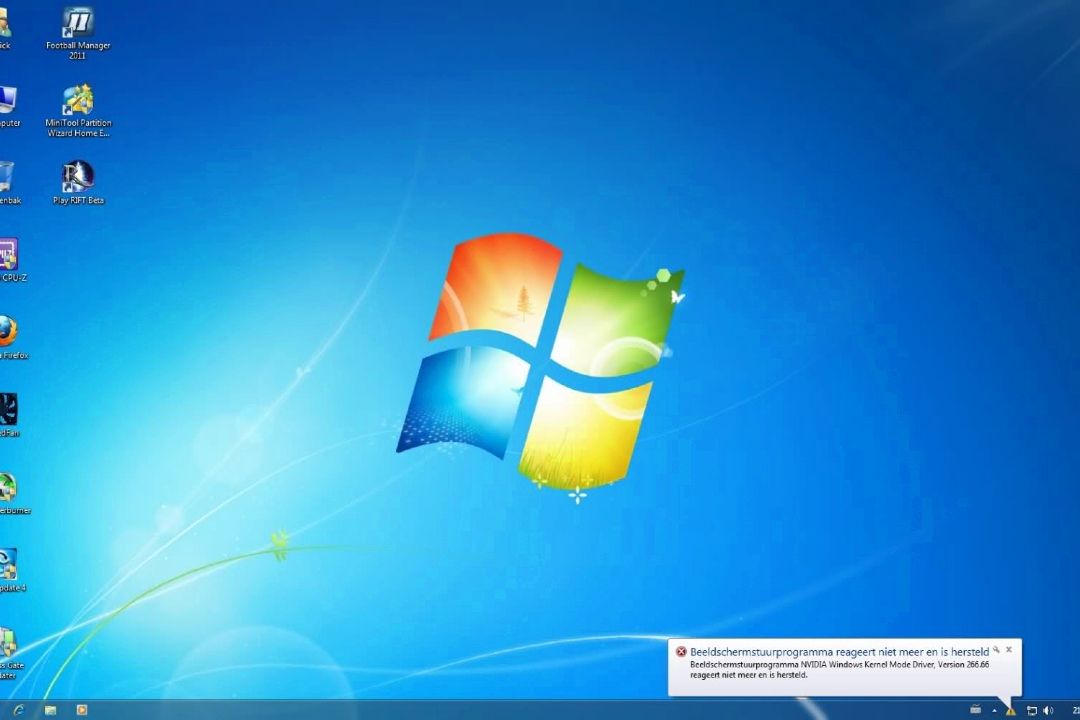Image resolution: width=1080 pixels, height=720 pixels.
Task: Click the balloon title 'Beeldschermstuurprogramma reageert niet meer en is hersteld'
Action: [x=840, y=651]
